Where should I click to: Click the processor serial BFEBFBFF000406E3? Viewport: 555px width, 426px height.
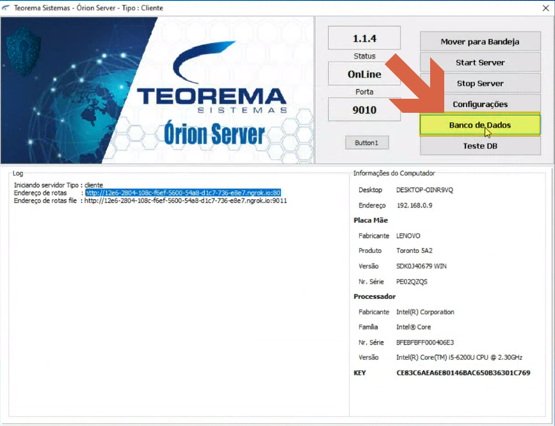coord(425,342)
